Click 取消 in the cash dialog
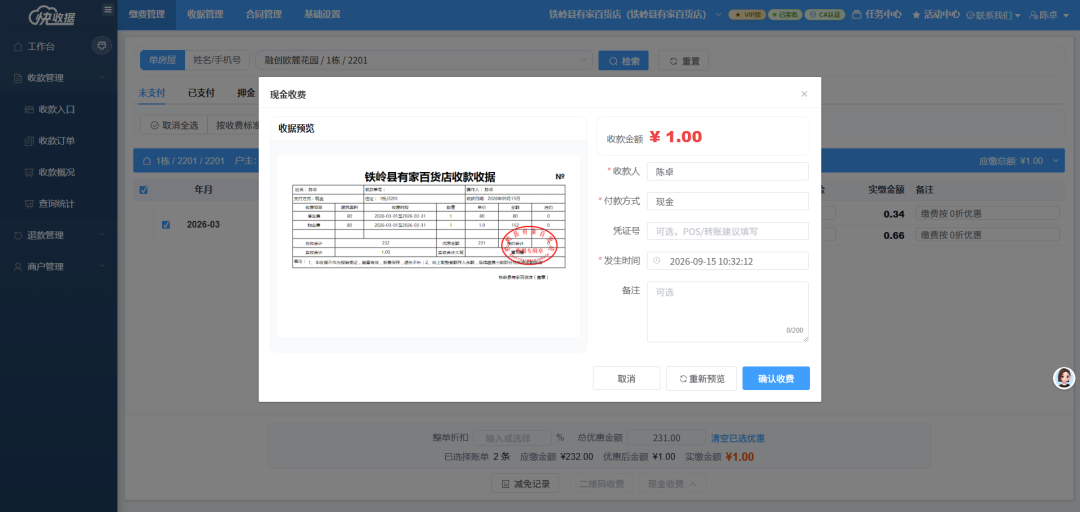This screenshot has width=1080, height=512. (626, 378)
